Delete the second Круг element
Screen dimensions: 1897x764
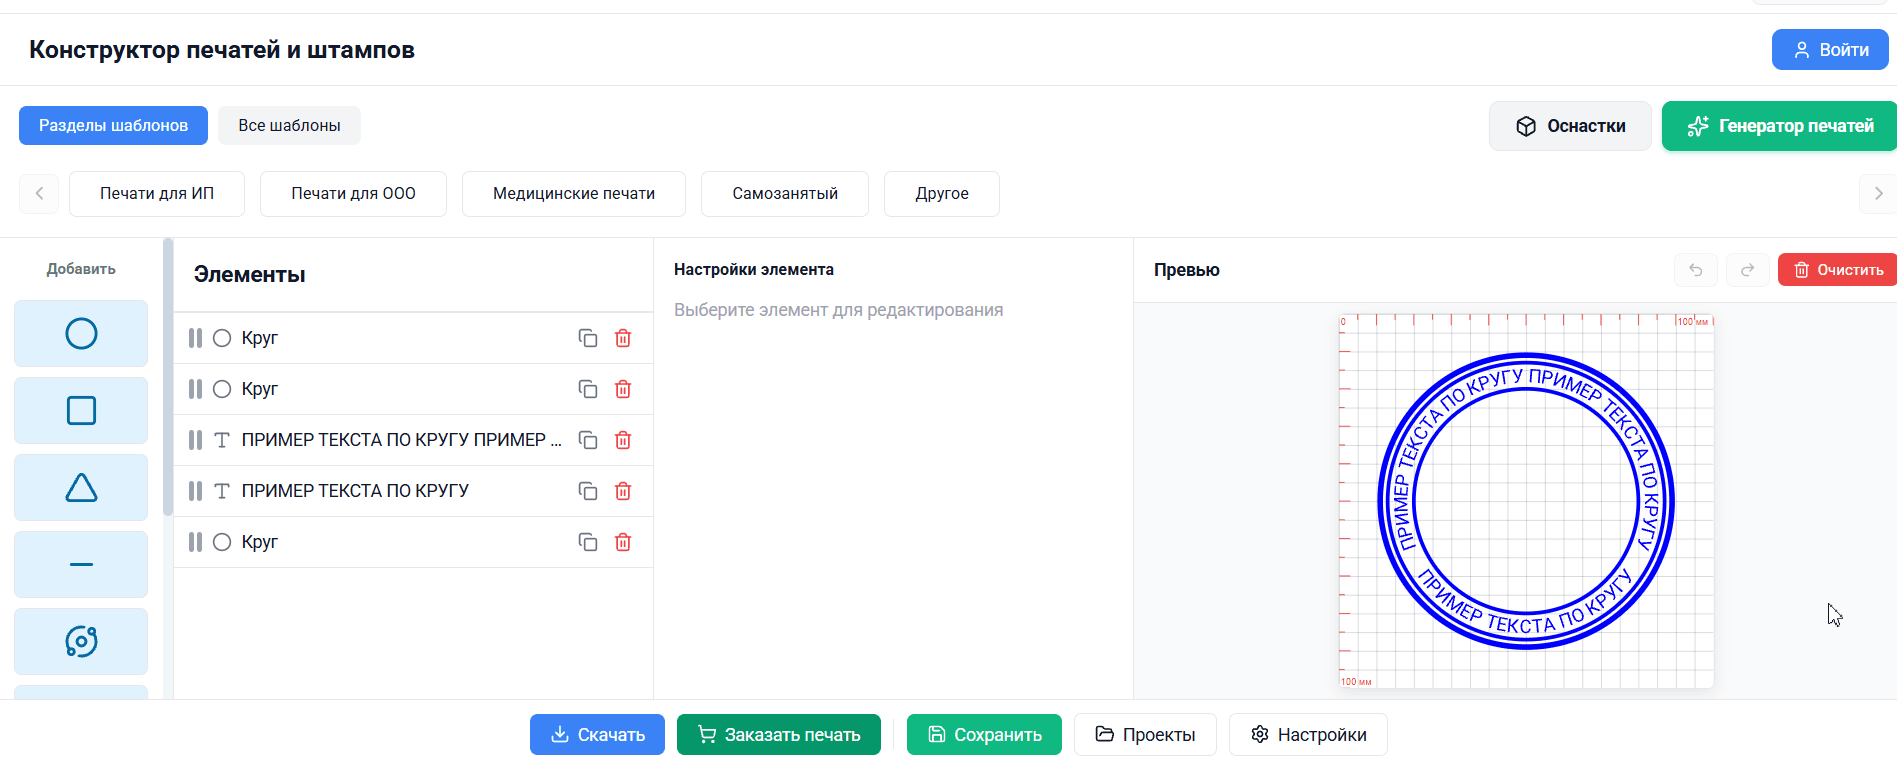point(623,389)
